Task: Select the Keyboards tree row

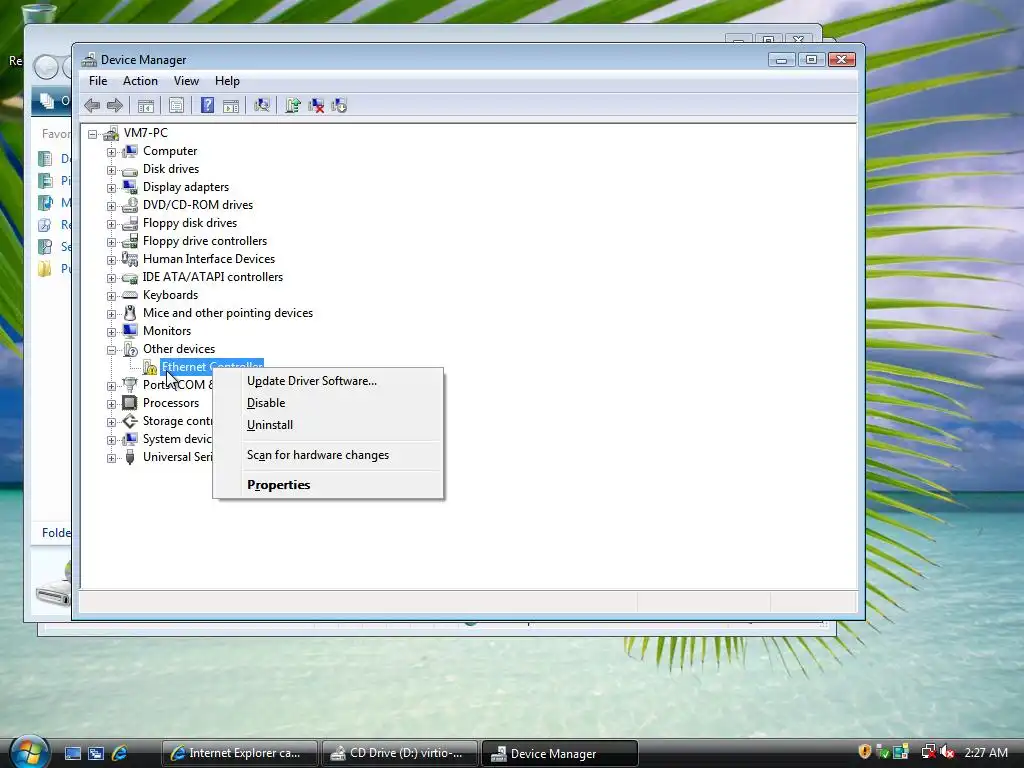Action: (170, 295)
